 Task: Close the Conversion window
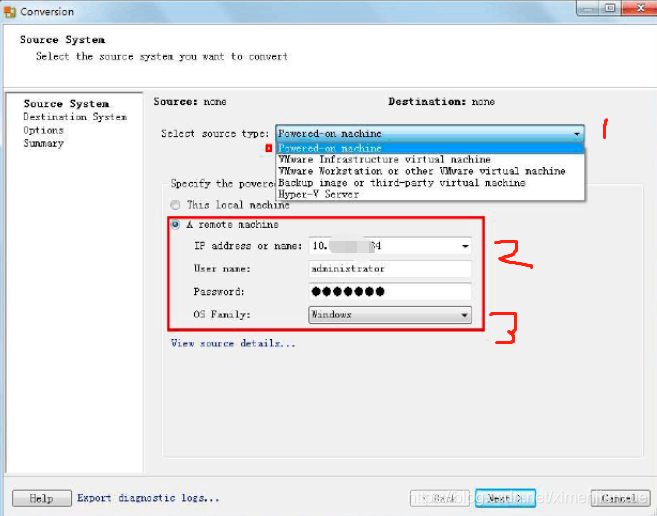click(639, 8)
